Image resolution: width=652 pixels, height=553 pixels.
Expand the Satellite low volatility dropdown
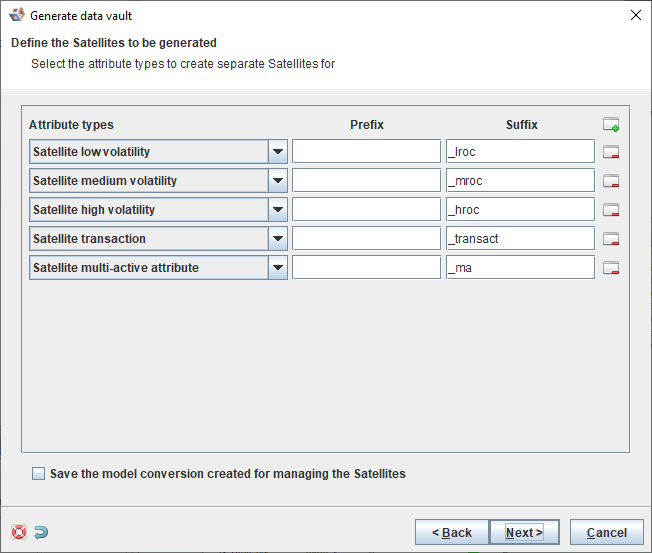tap(278, 152)
